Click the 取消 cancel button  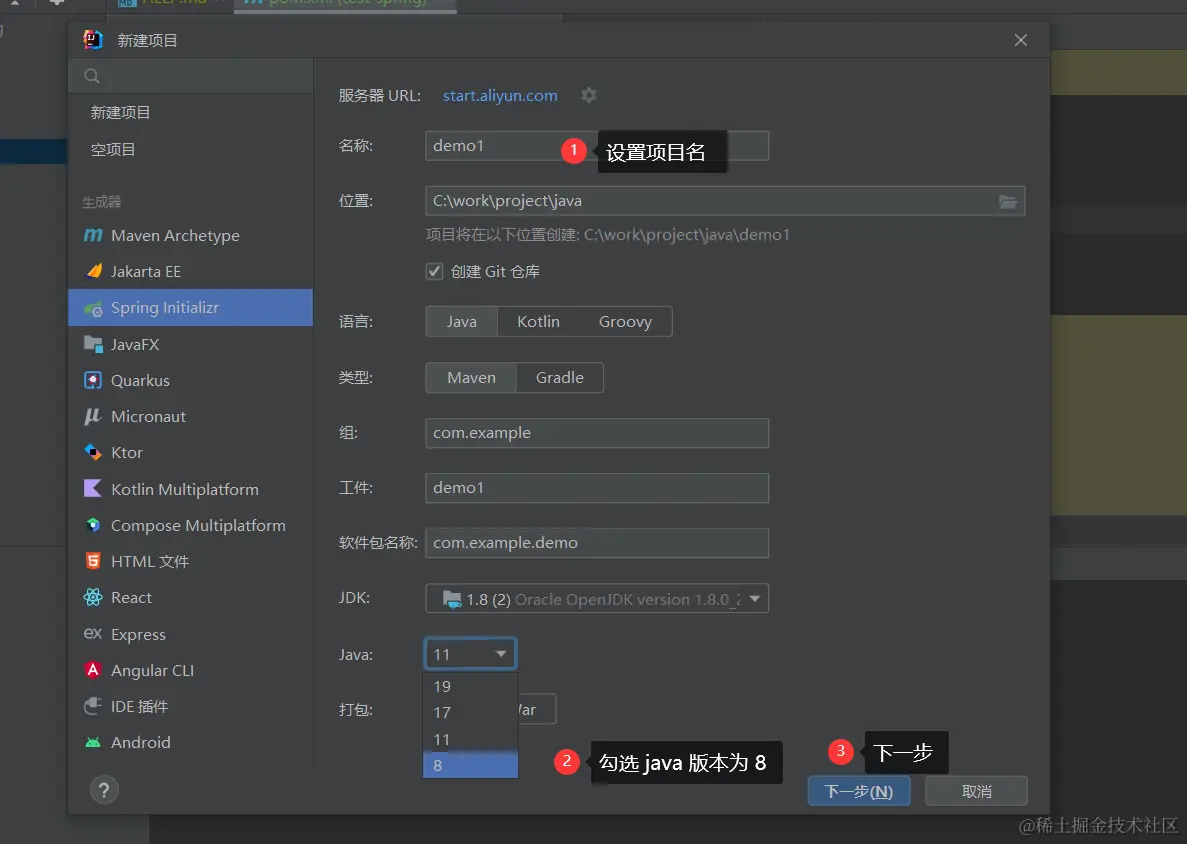[977, 791]
